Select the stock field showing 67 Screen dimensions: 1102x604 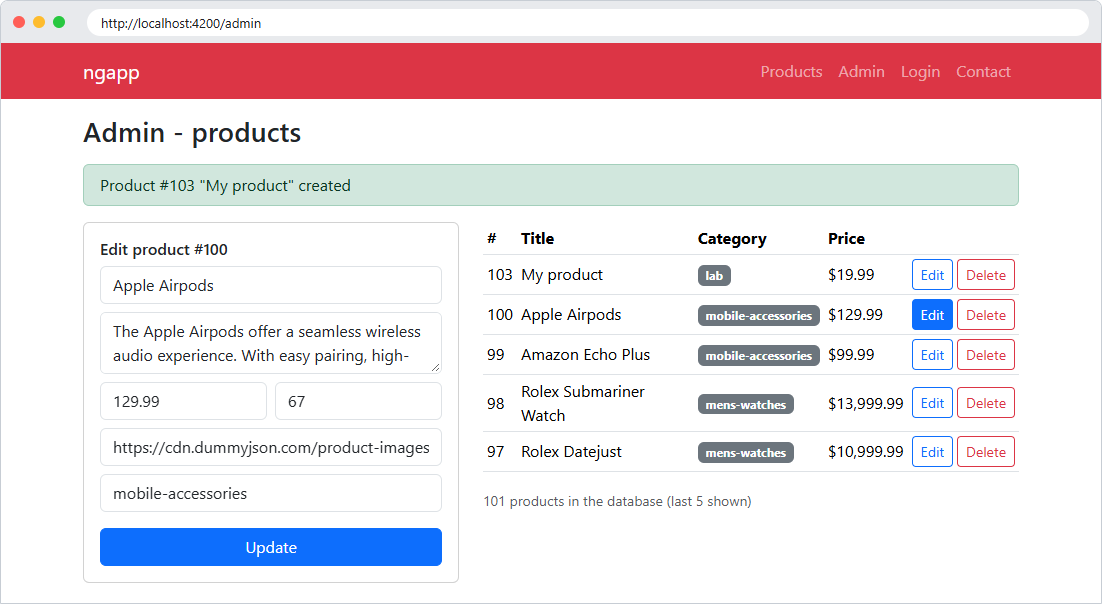point(358,401)
